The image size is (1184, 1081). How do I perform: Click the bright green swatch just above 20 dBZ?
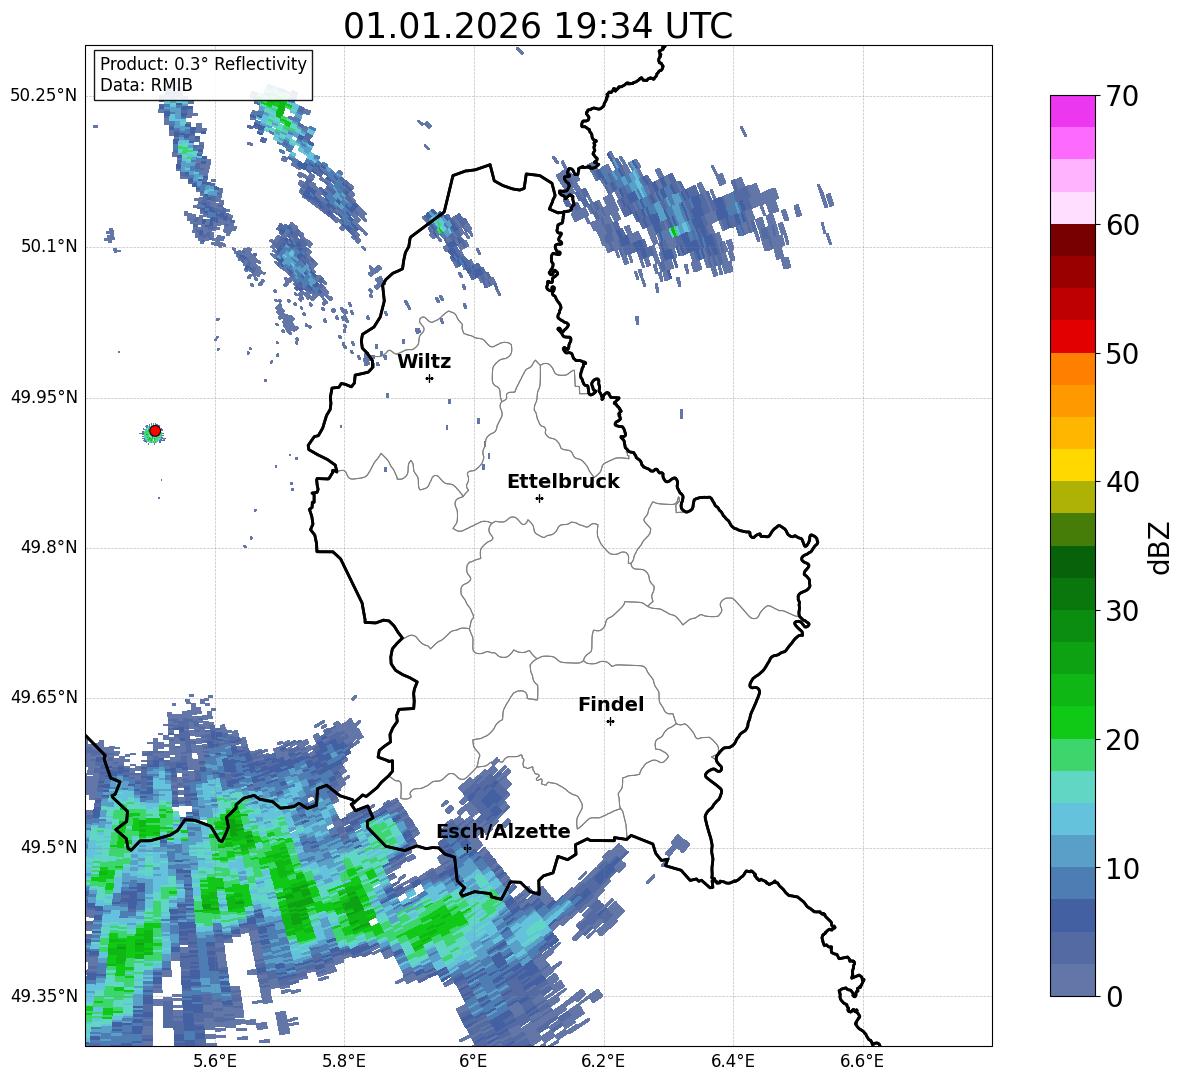click(1072, 722)
